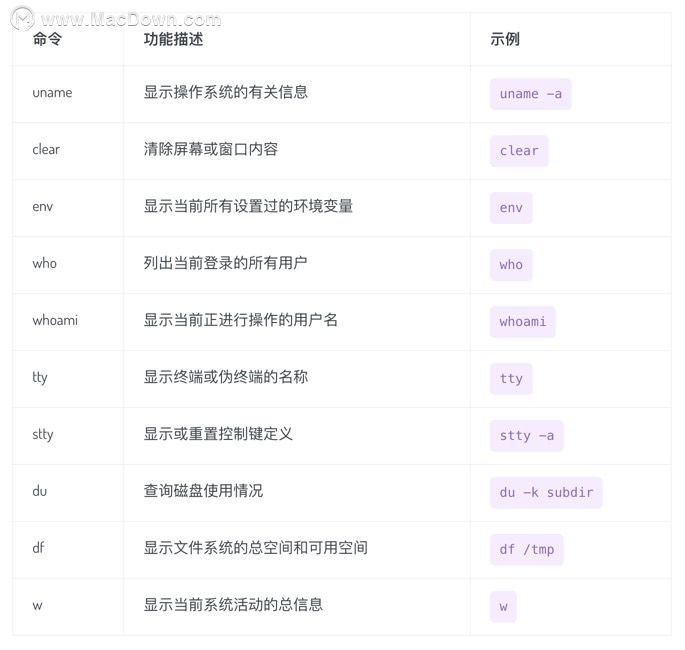Select the description 清除屏幕或窗口内容
The height and width of the screenshot is (650, 685).
211,149
